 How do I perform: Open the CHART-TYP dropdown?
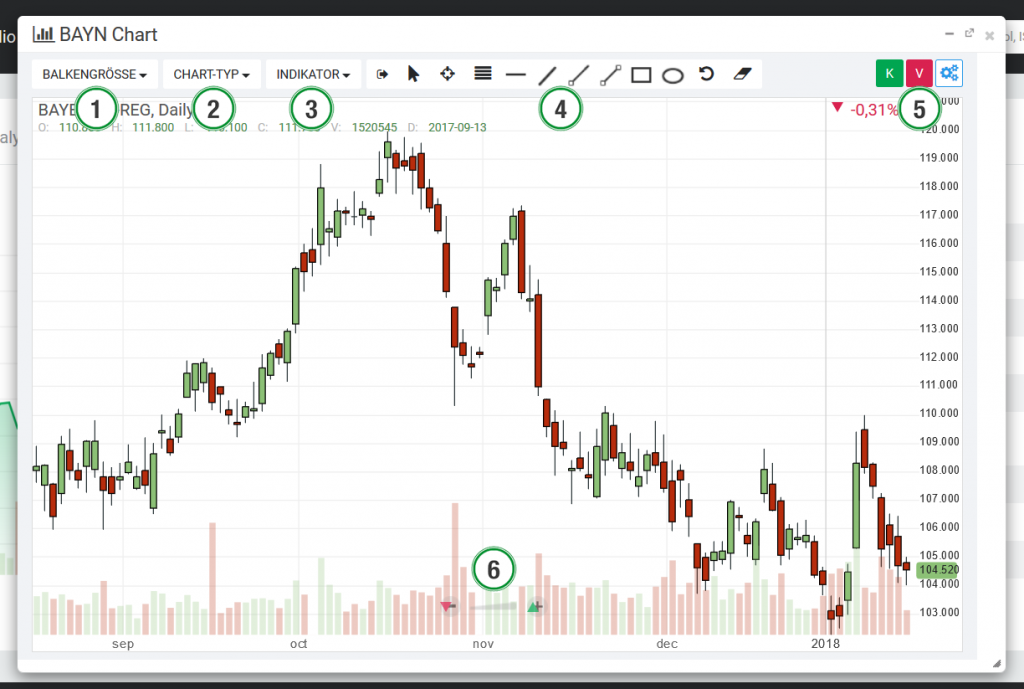coord(212,74)
